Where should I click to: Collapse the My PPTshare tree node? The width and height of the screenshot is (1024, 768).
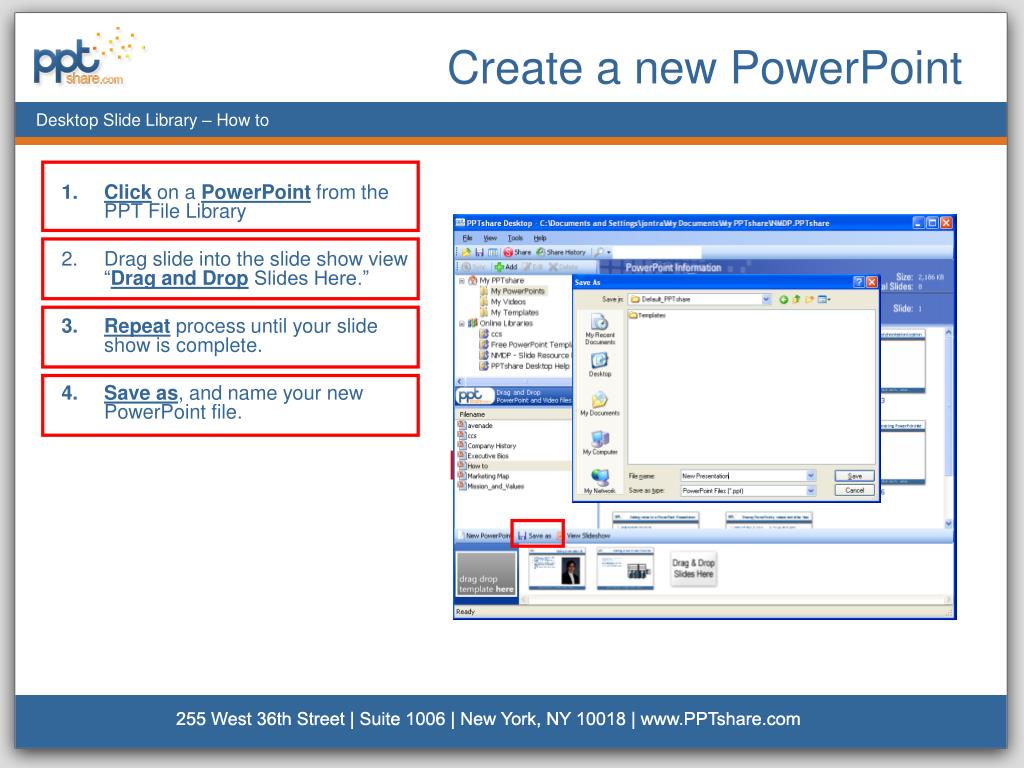(x=462, y=281)
